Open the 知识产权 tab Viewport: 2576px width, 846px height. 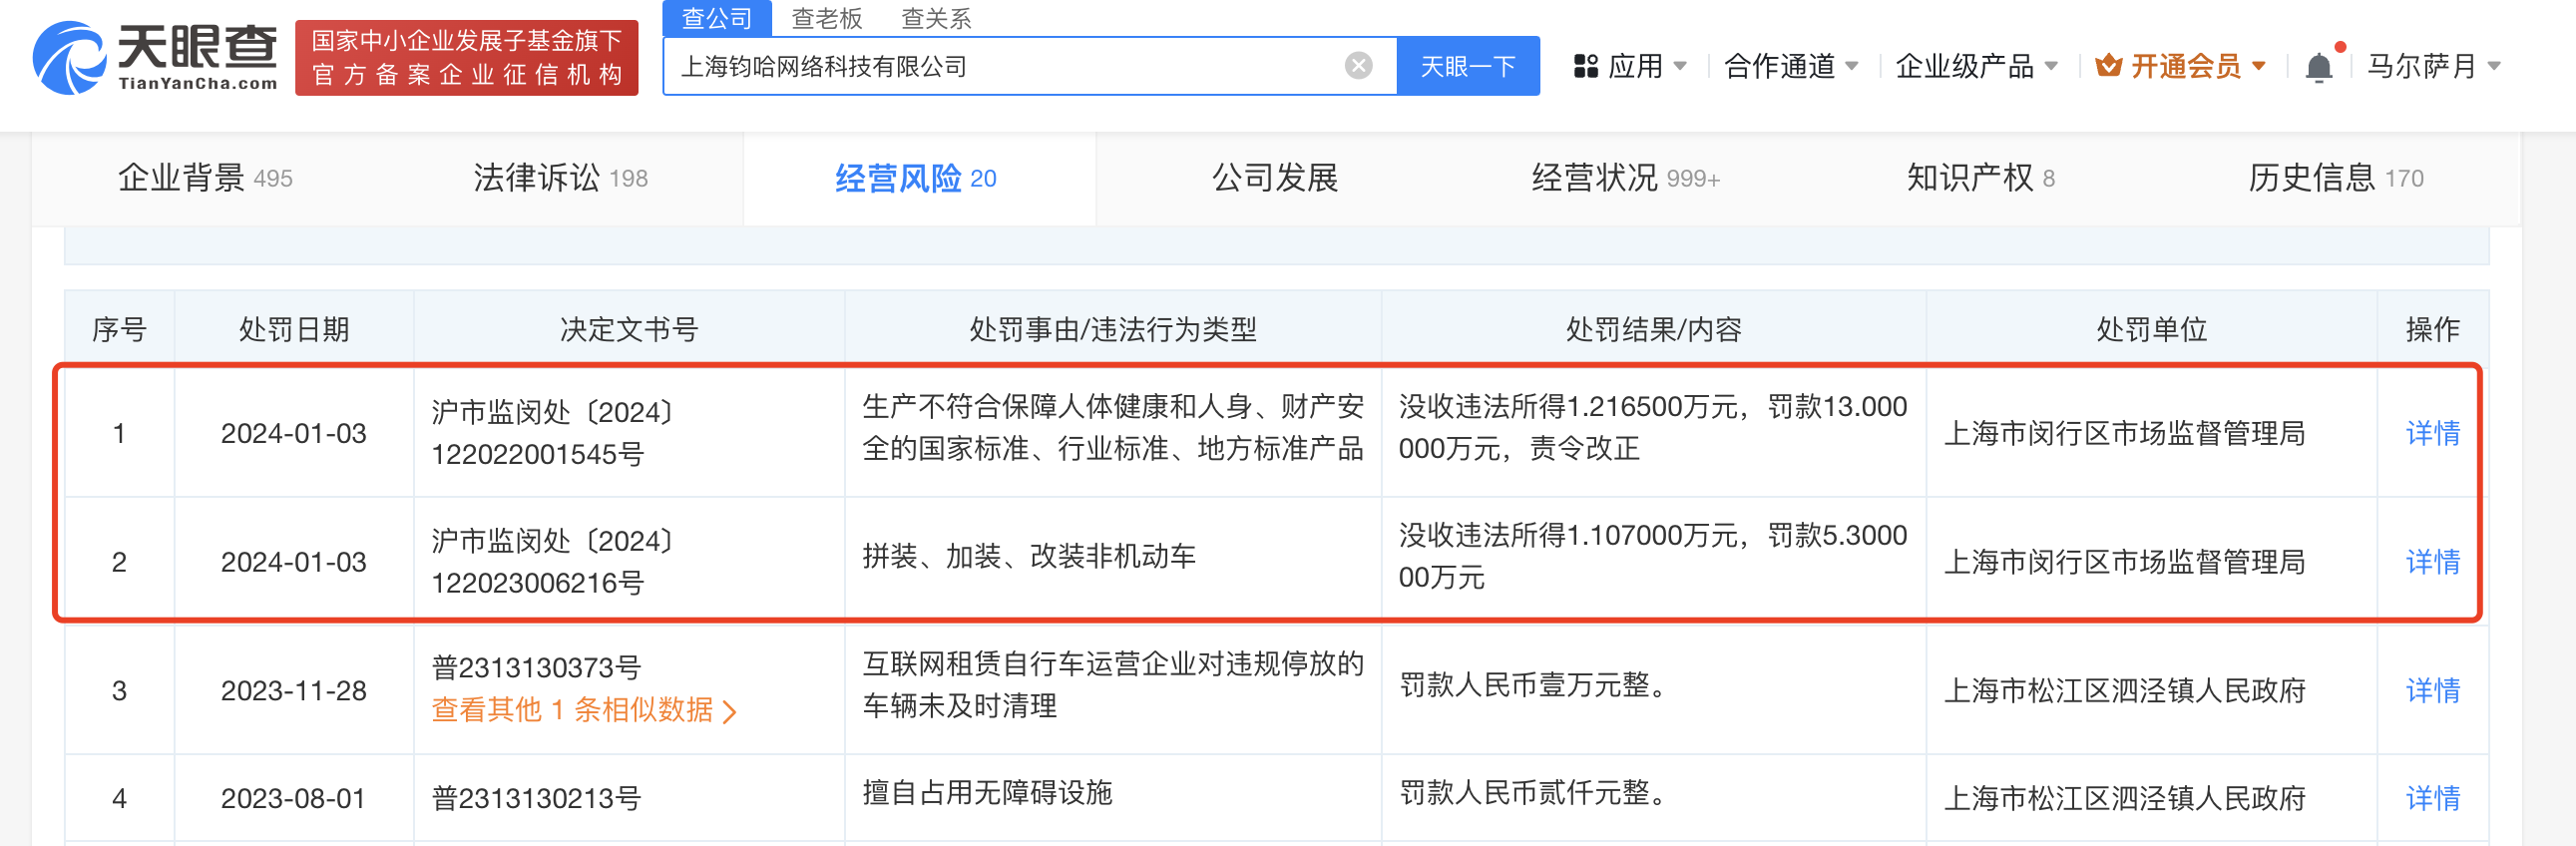pos(1979,178)
